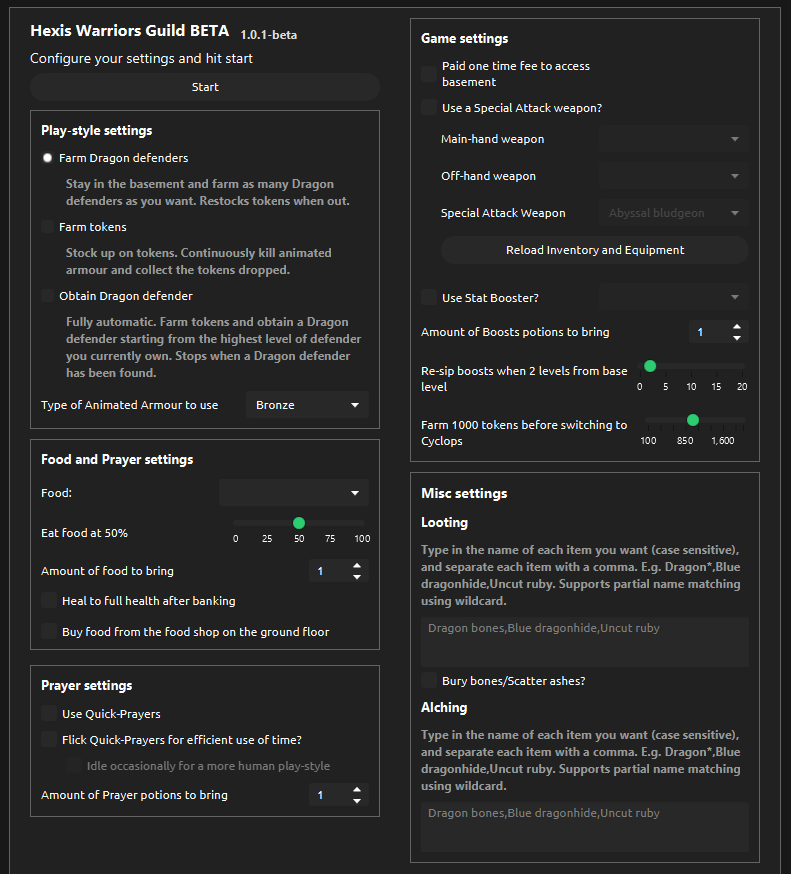This screenshot has height=874, width=791.
Task: Click the Looting items text field
Action: (x=585, y=642)
